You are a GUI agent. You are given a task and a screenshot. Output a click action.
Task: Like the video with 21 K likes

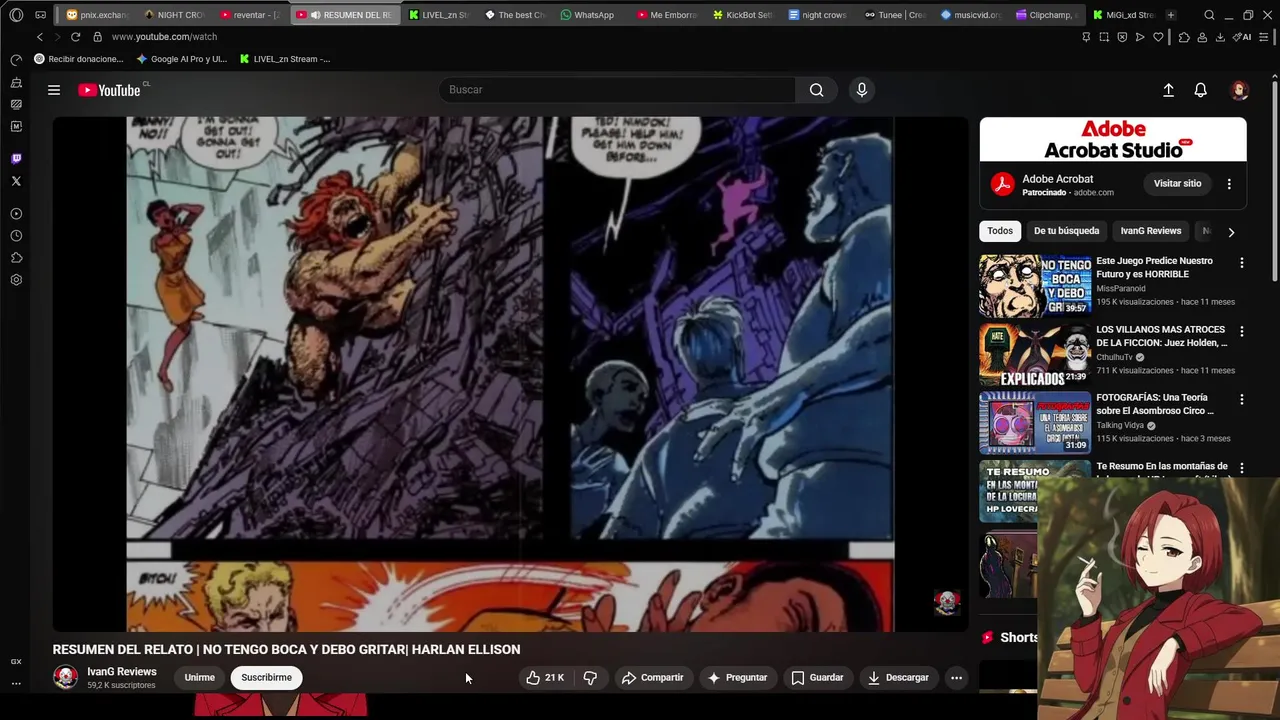pos(545,678)
